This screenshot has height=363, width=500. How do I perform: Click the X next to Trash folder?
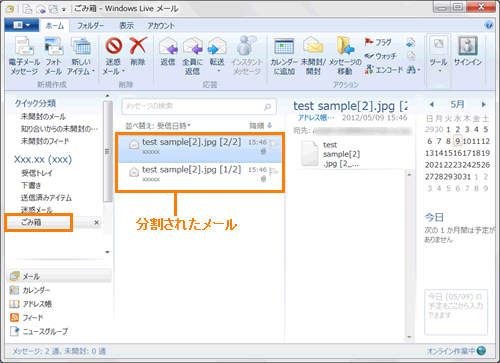click(x=96, y=222)
